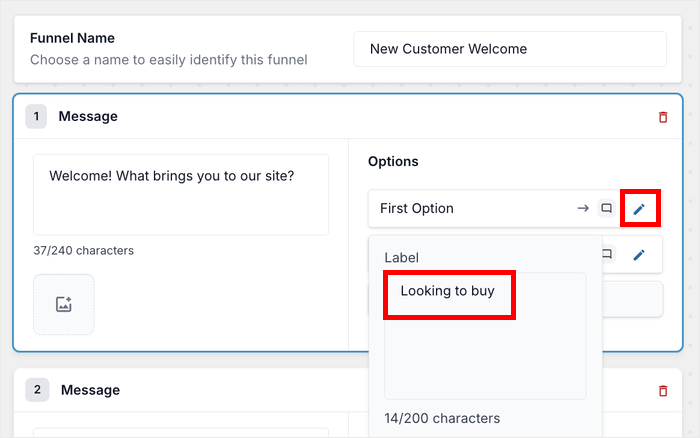Click the pencil icon on the second option
The width and height of the screenshot is (700, 438).
[x=639, y=254]
